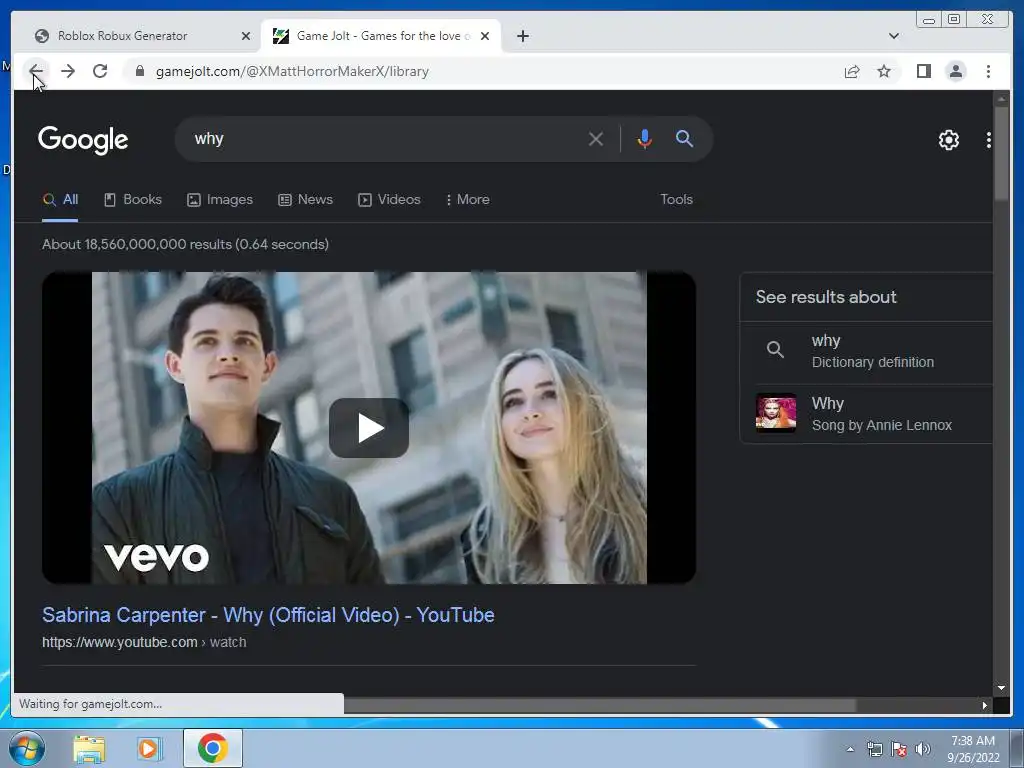Switch to Images results
The height and width of the screenshot is (768, 1024).
[219, 200]
